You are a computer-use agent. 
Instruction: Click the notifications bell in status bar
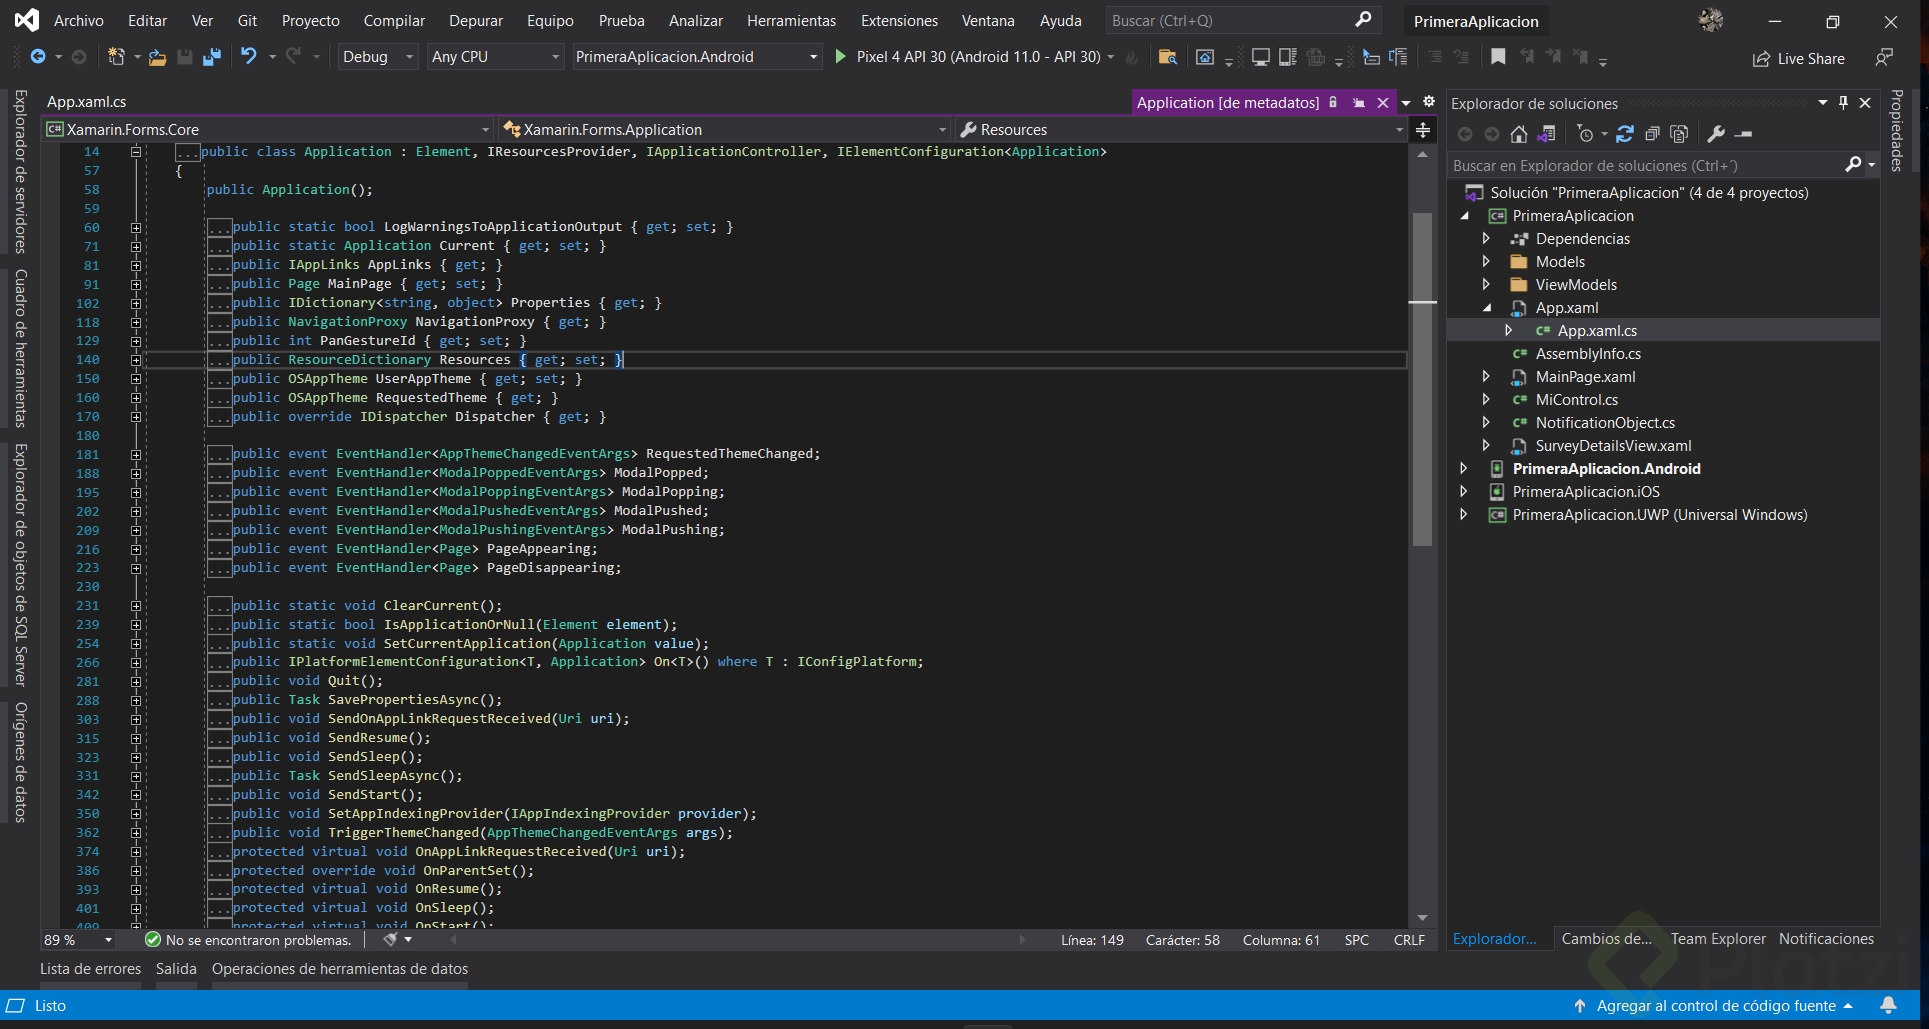point(1888,1005)
